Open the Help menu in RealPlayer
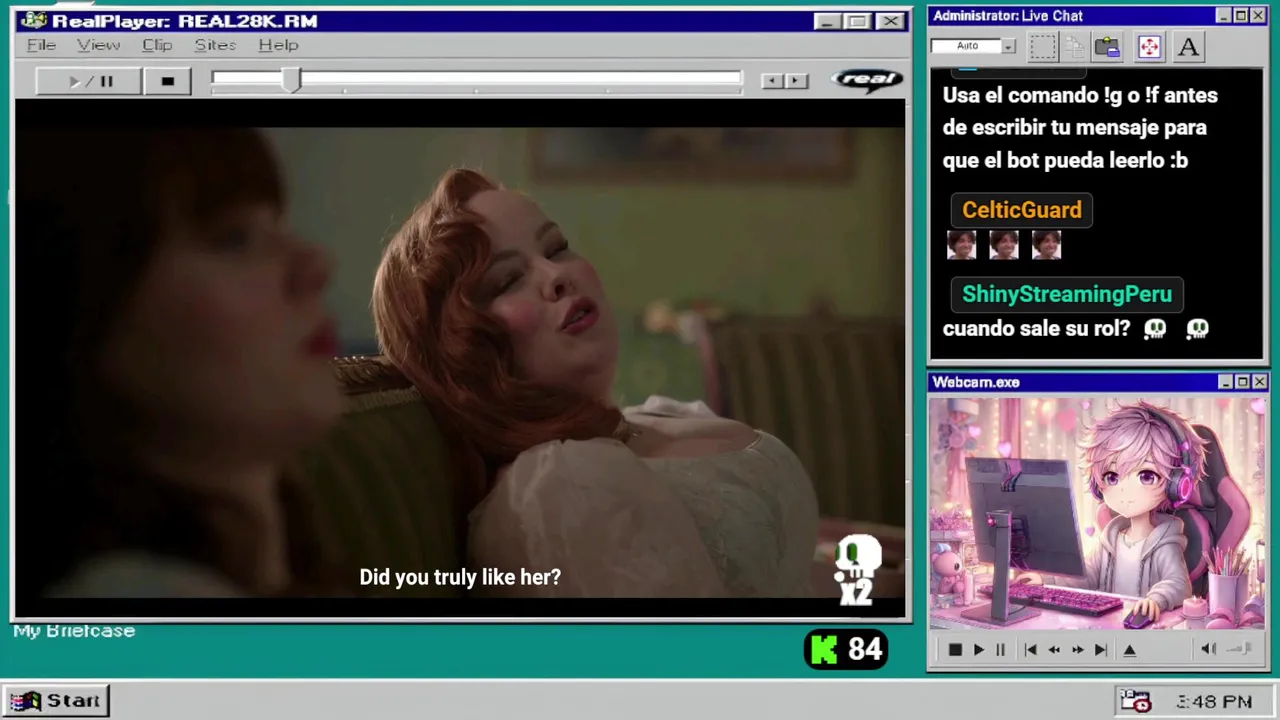The width and height of the screenshot is (1280, 720). 278,45
